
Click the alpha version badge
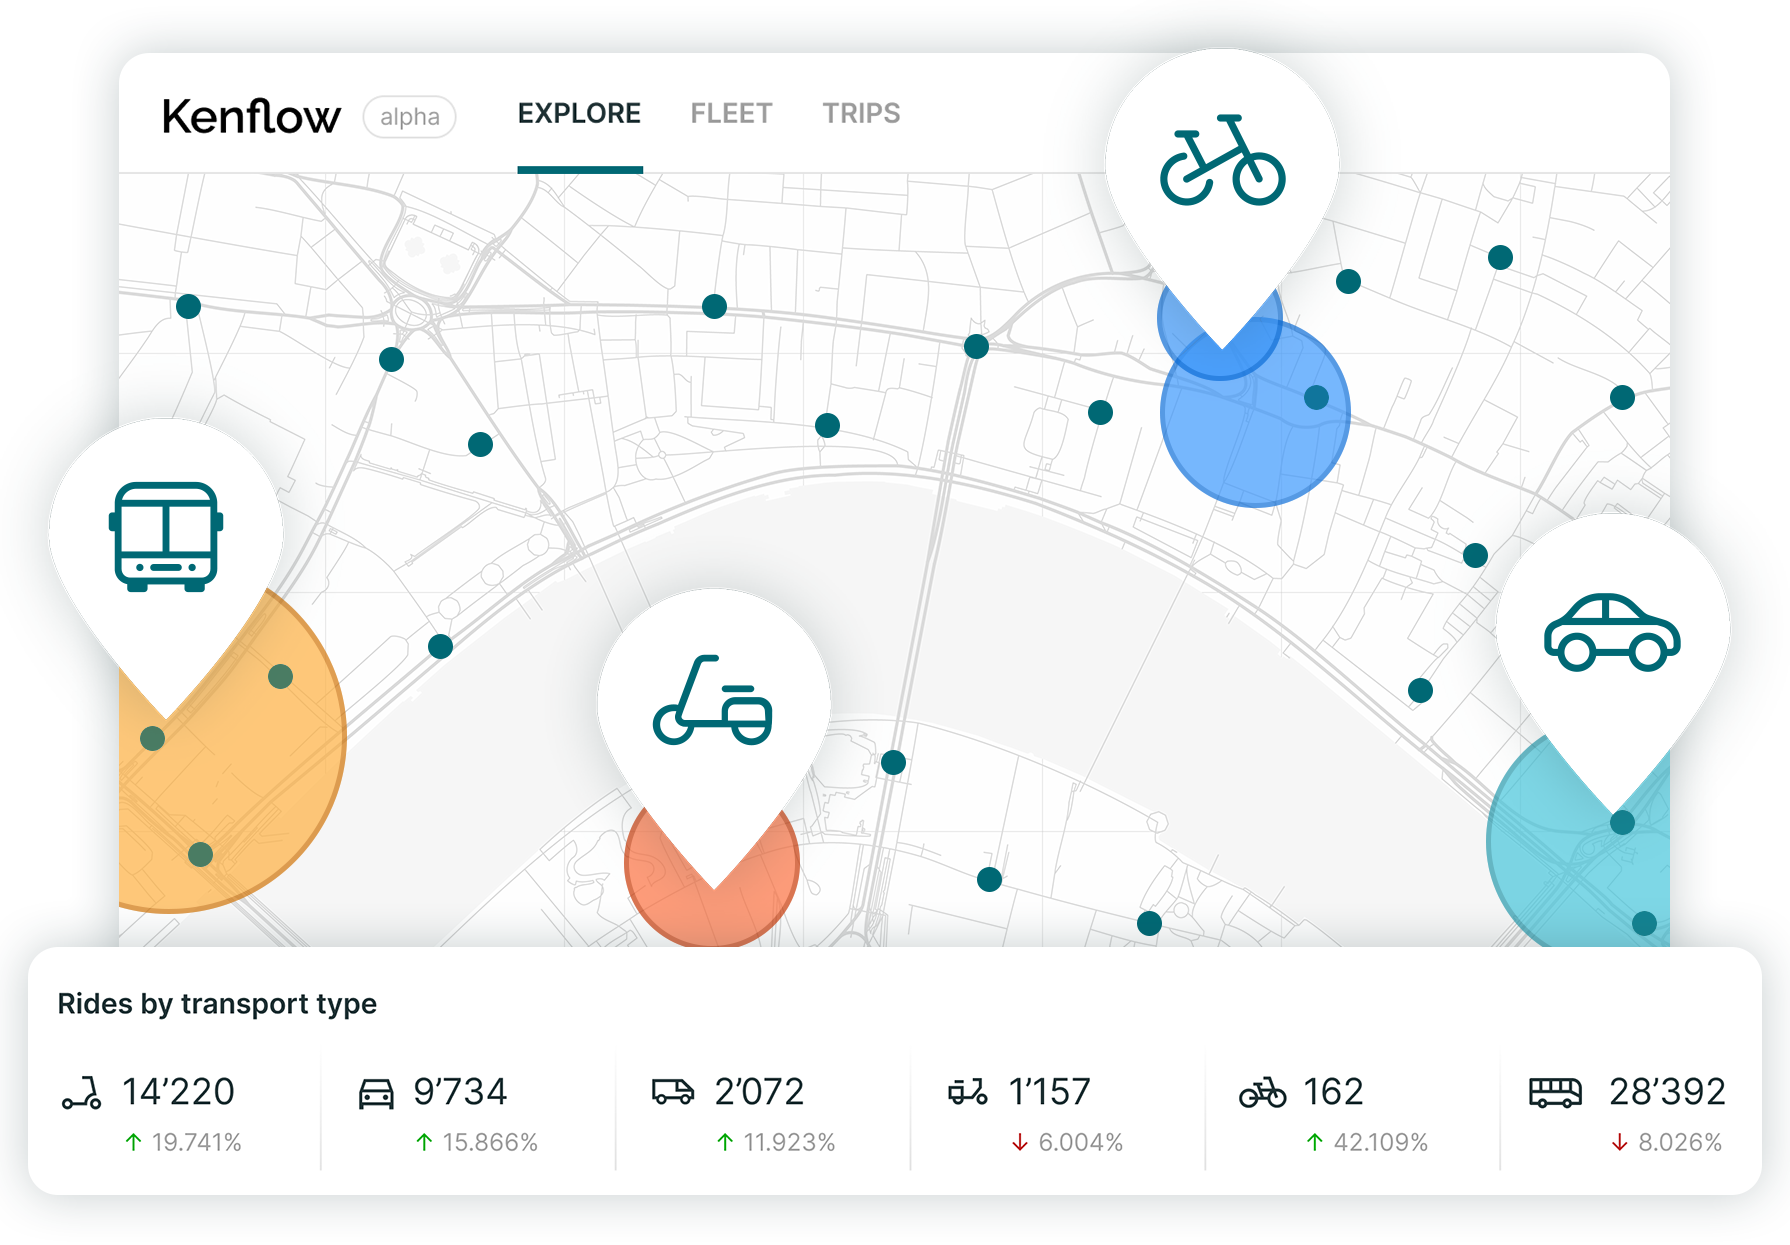410,117
